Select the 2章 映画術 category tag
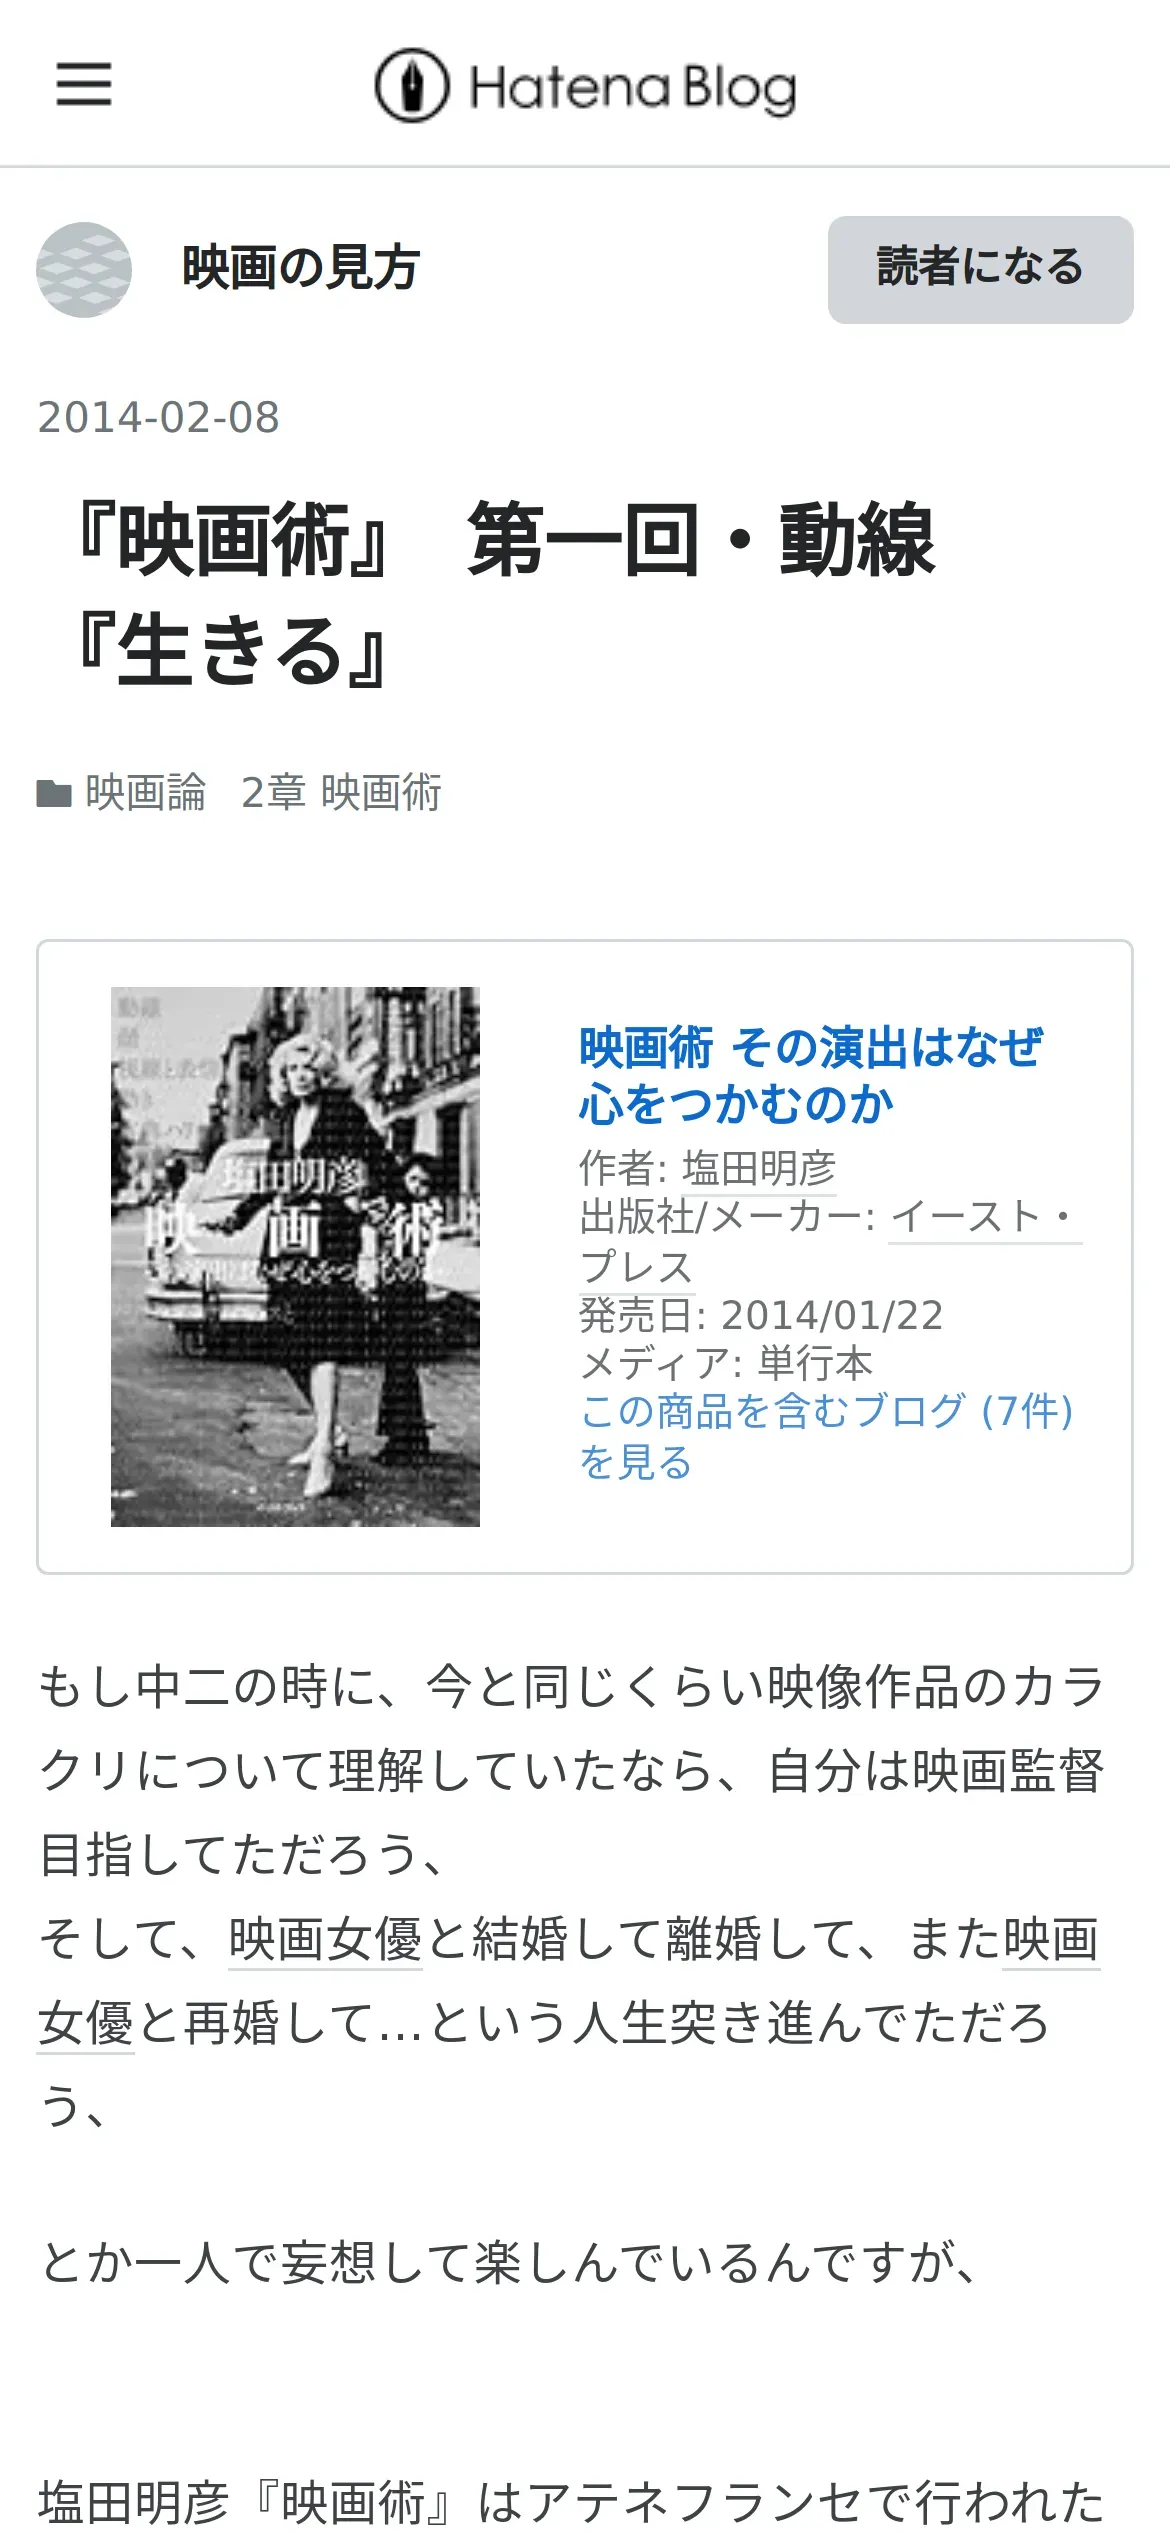Image resolution: width=1170 pixels, height=2532 pixels. [x=341, y=792]
